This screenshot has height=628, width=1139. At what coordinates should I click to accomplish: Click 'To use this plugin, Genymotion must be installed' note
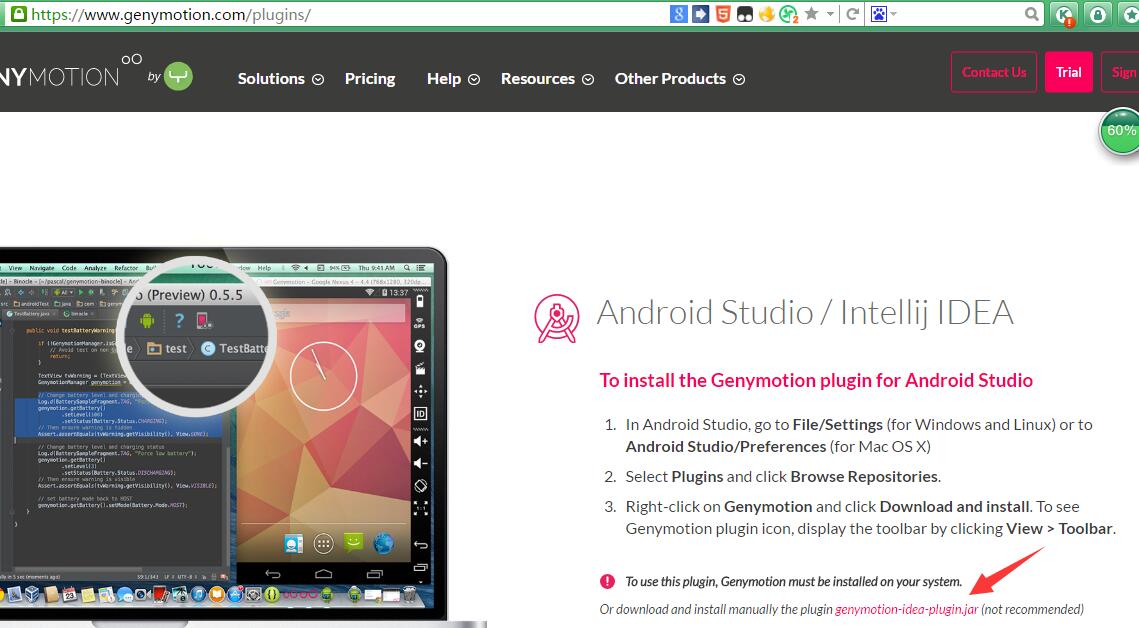793,582
